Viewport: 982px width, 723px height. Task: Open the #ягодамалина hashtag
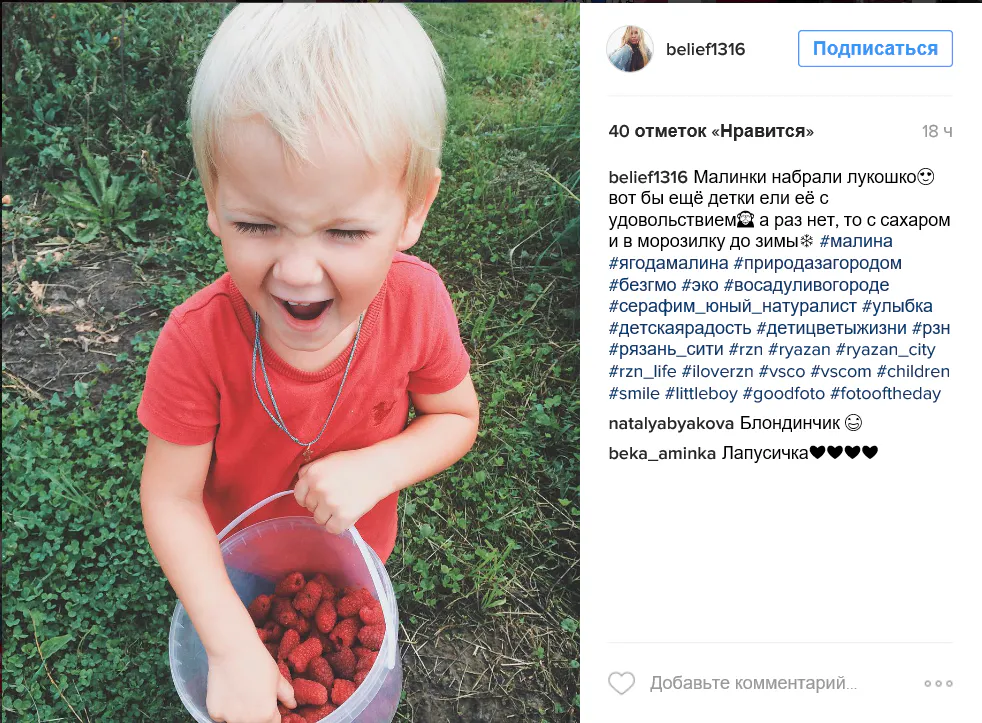point(668,263)
